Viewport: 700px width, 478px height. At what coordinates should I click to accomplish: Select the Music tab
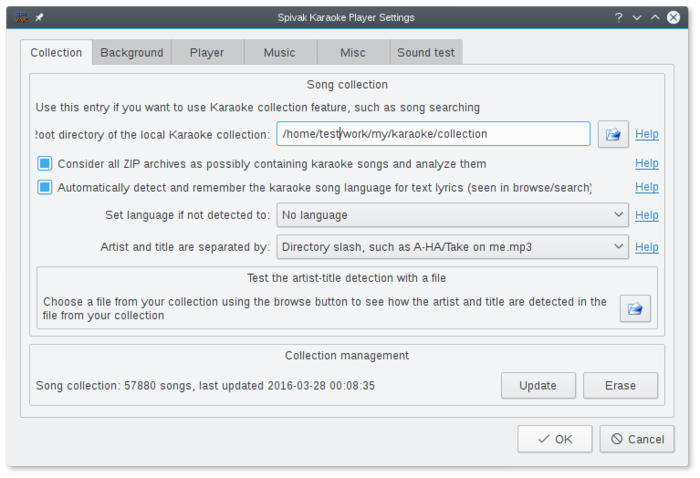pos(280,53)
